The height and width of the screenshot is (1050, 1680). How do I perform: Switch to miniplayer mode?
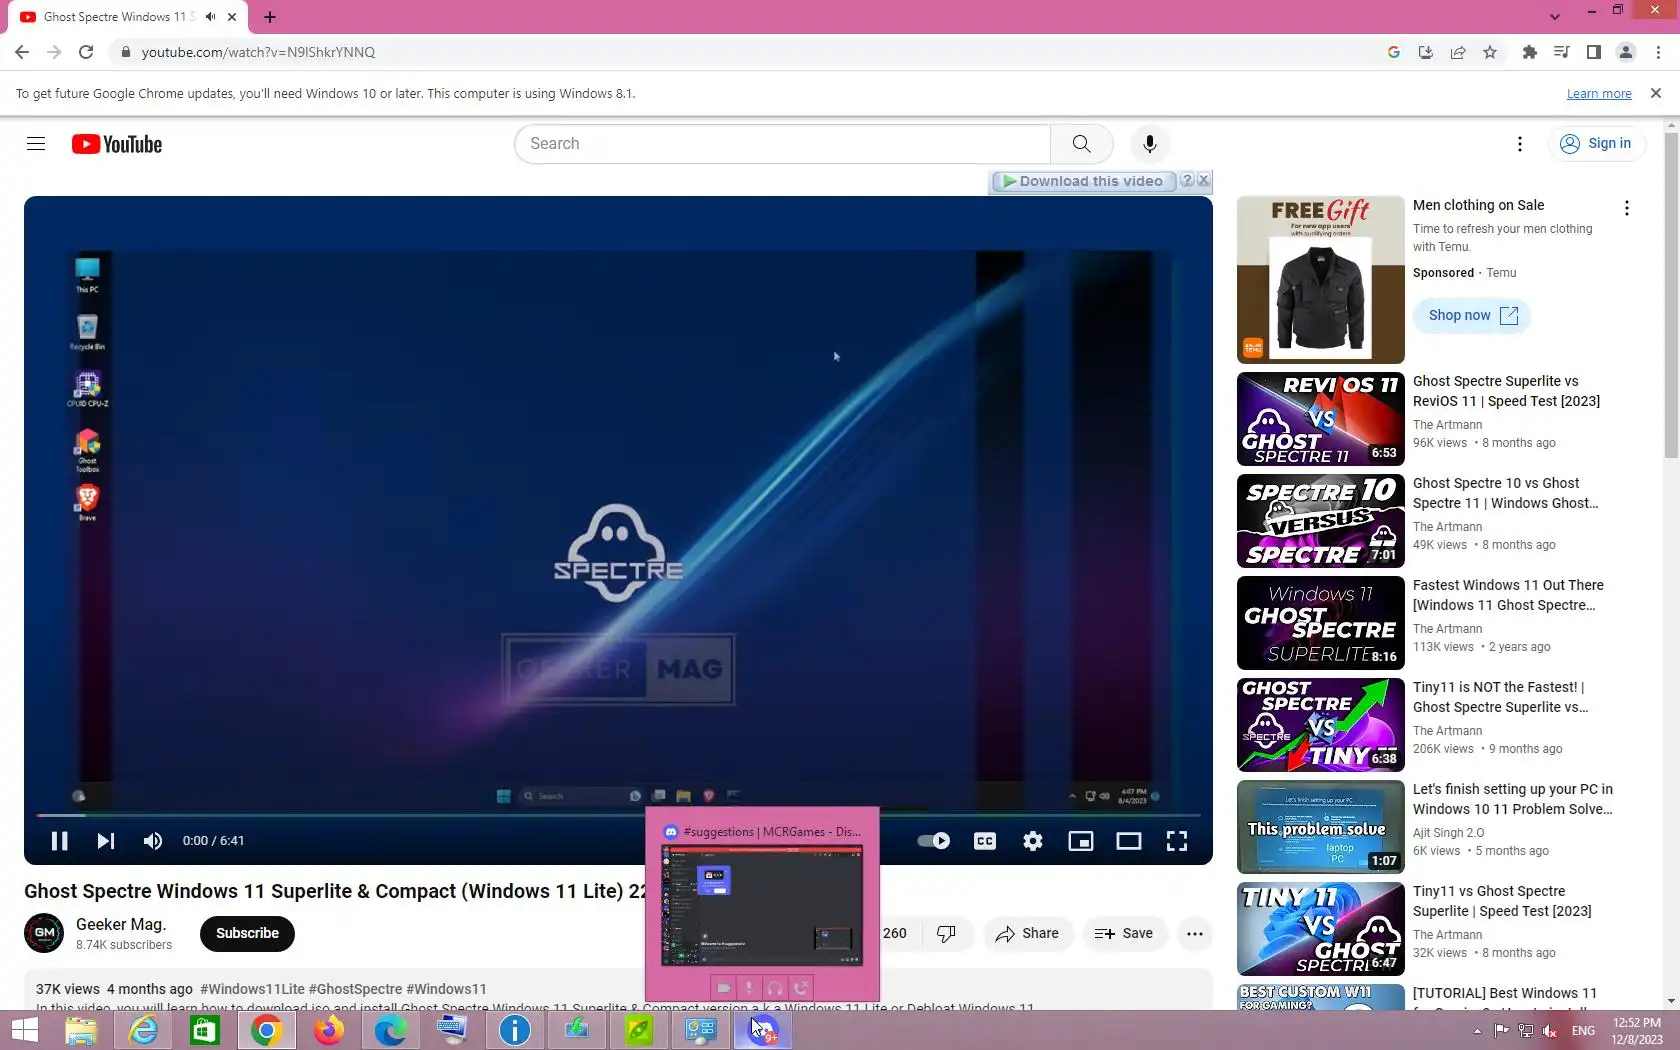(x=1081, y=841)
